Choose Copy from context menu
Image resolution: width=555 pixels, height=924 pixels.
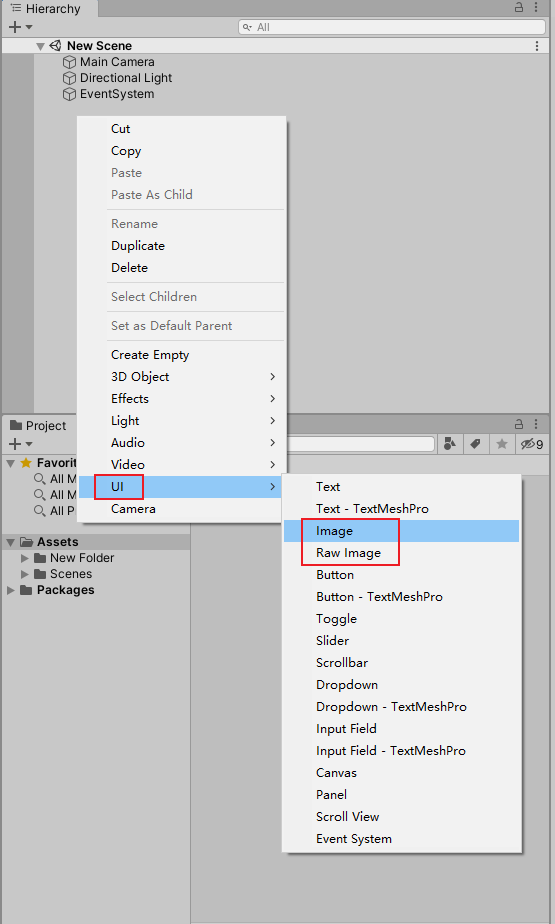coord(182,151)
